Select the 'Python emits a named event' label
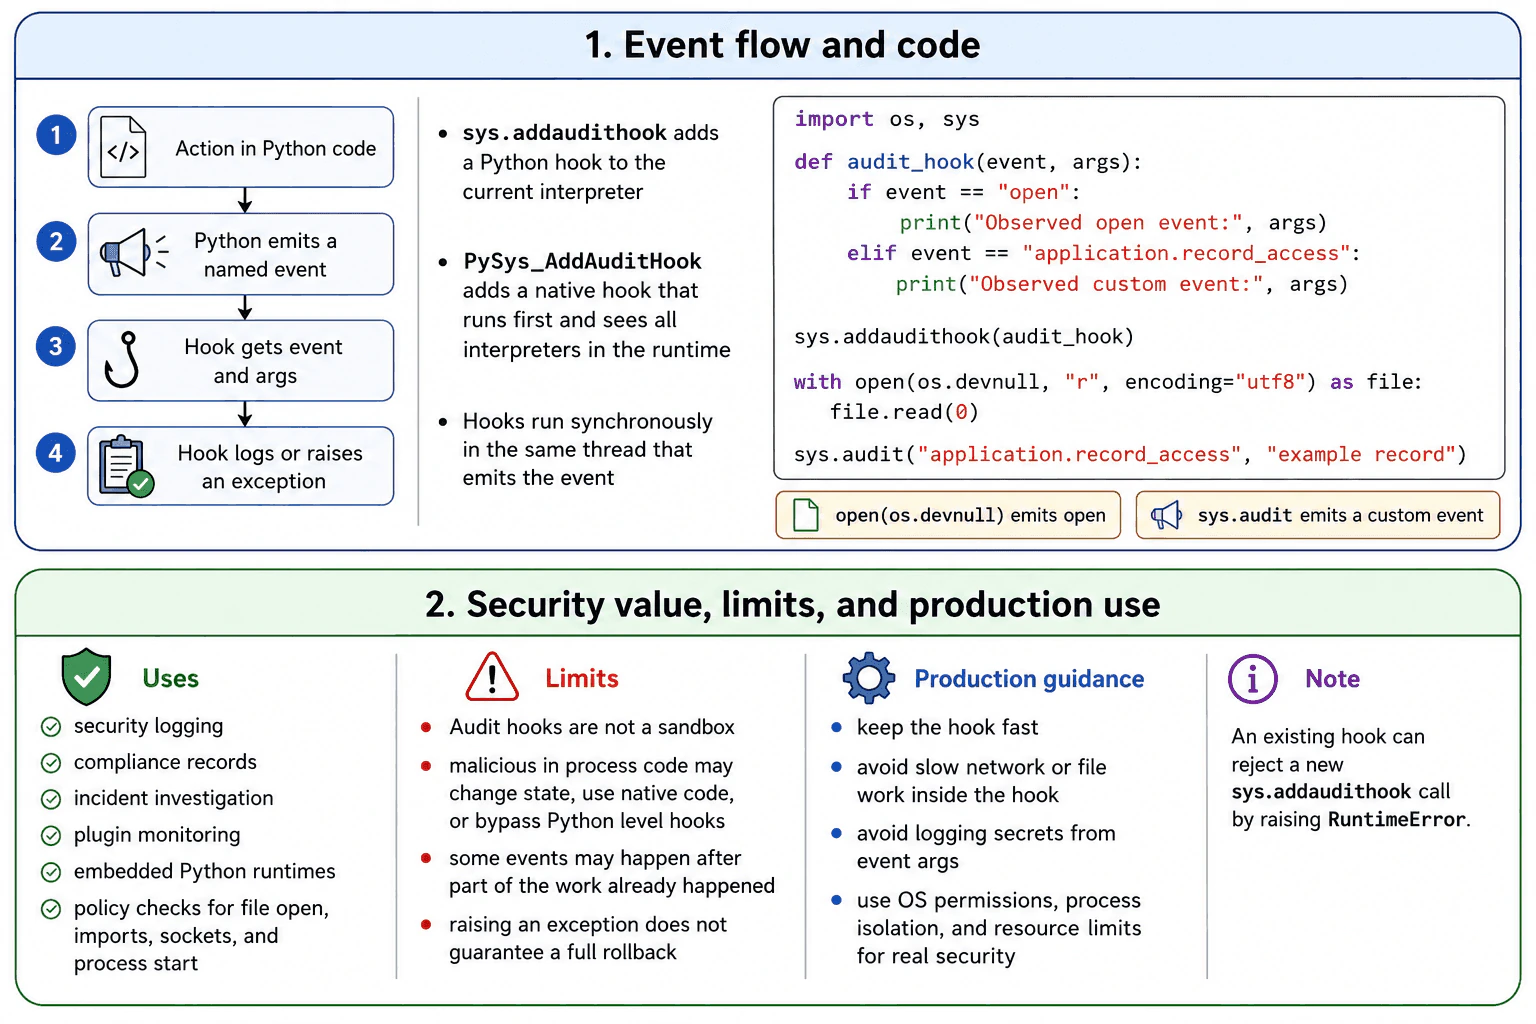1536x1024 pixels. pyautogui.click(x=265, y=255)
